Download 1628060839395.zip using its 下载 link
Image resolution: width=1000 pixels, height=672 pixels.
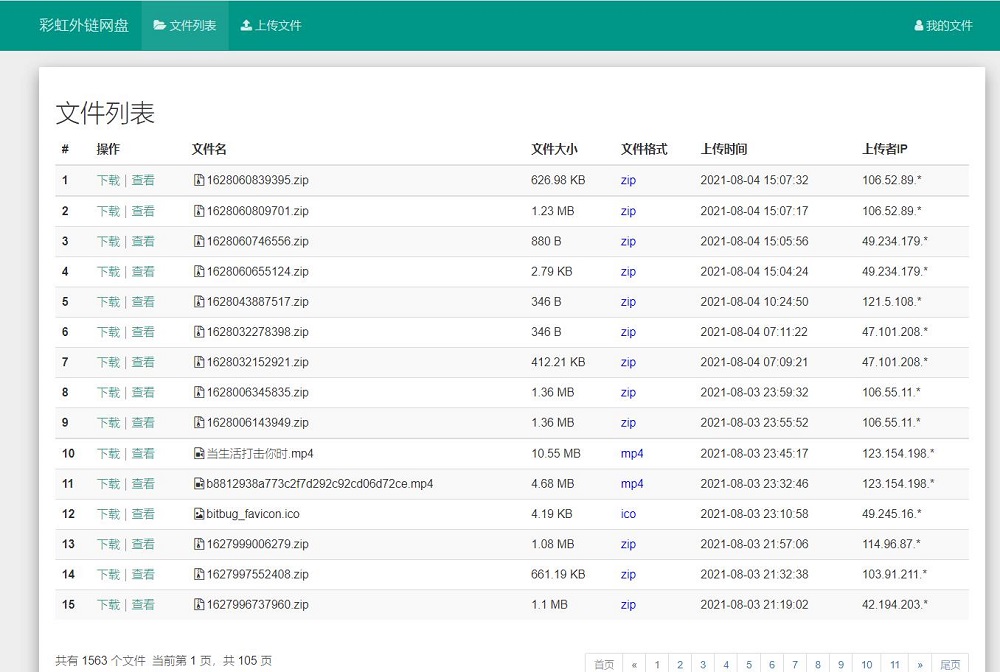point(107,180)
